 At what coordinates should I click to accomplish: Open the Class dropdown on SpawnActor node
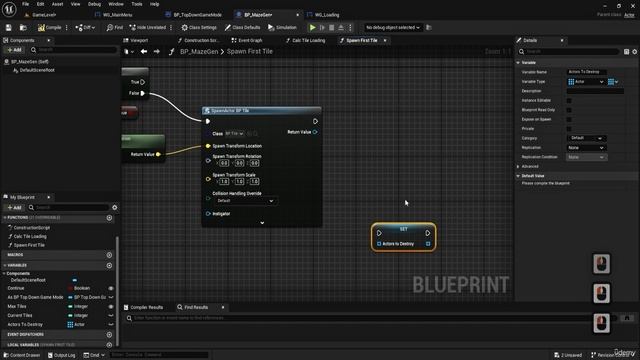[235, 133]
